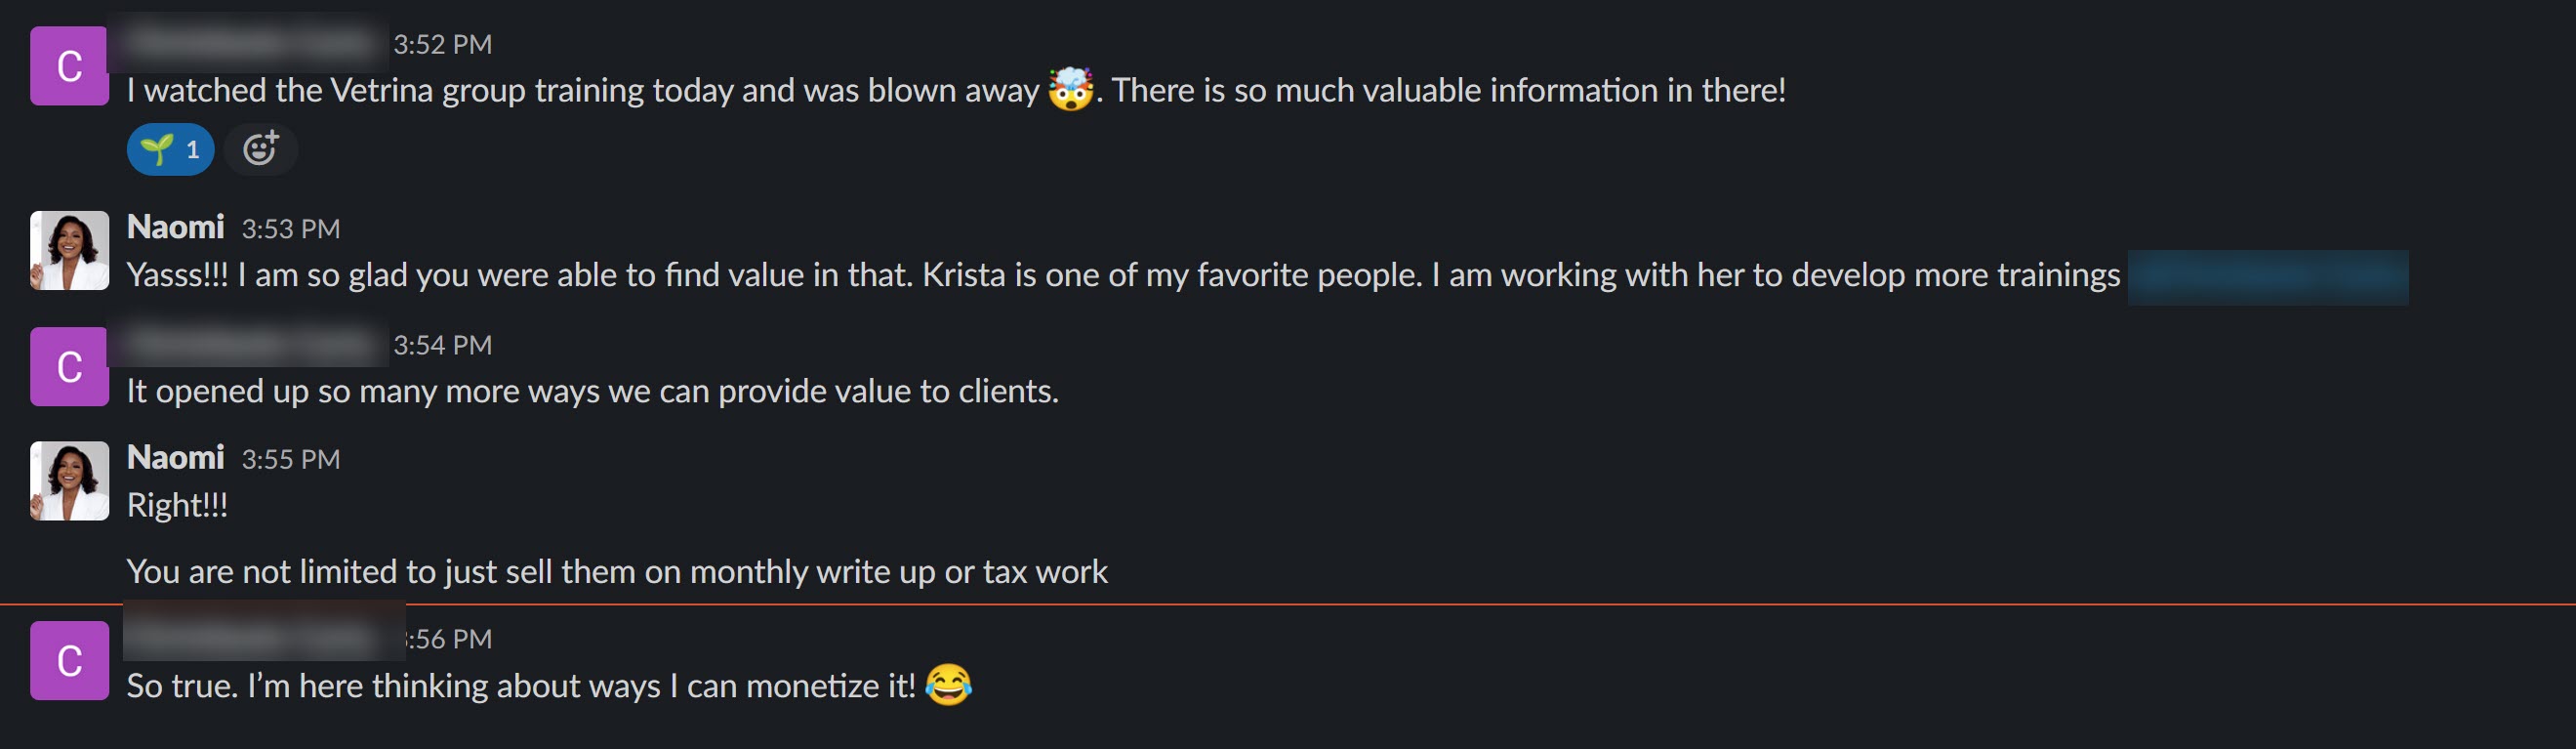Open the purple C avatar beside the 'So true' message
The image size is (2576, 749).
(x=69, y=660)
